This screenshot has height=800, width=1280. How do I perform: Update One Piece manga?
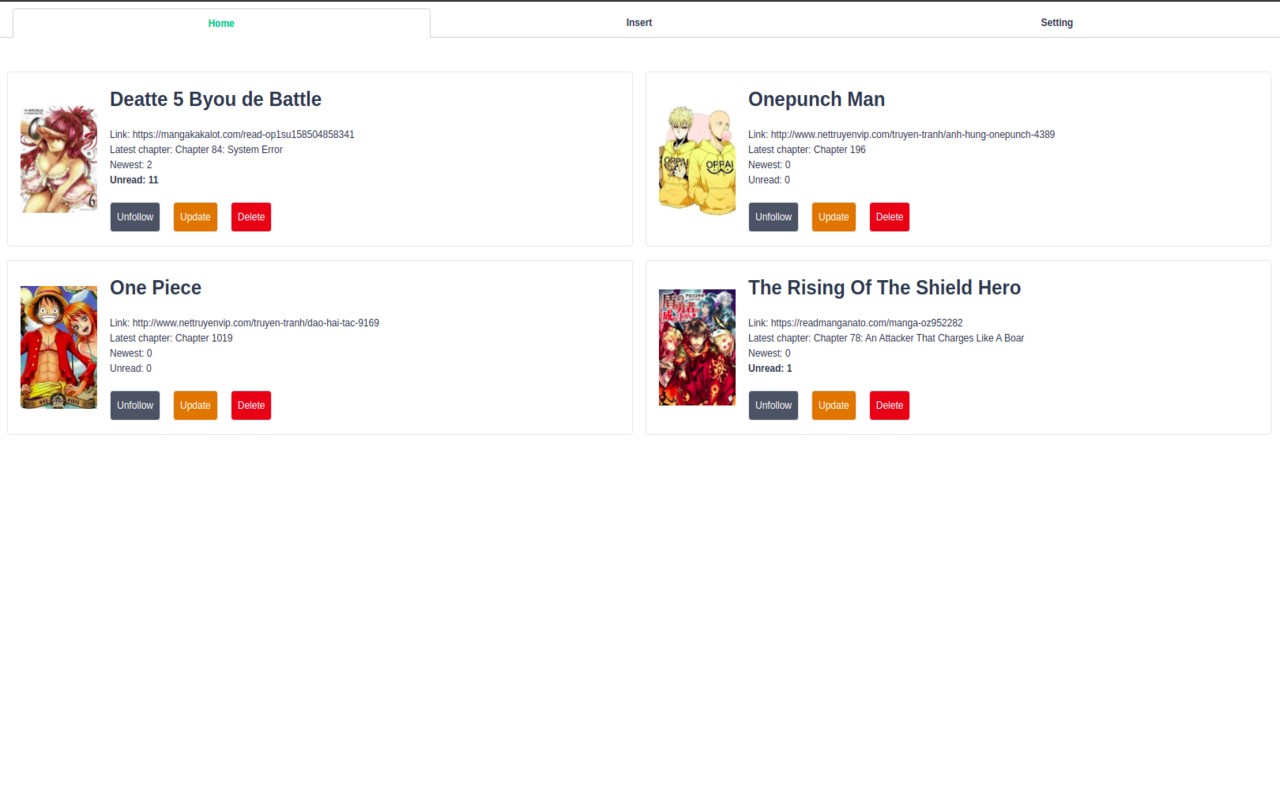click(195, 405)
